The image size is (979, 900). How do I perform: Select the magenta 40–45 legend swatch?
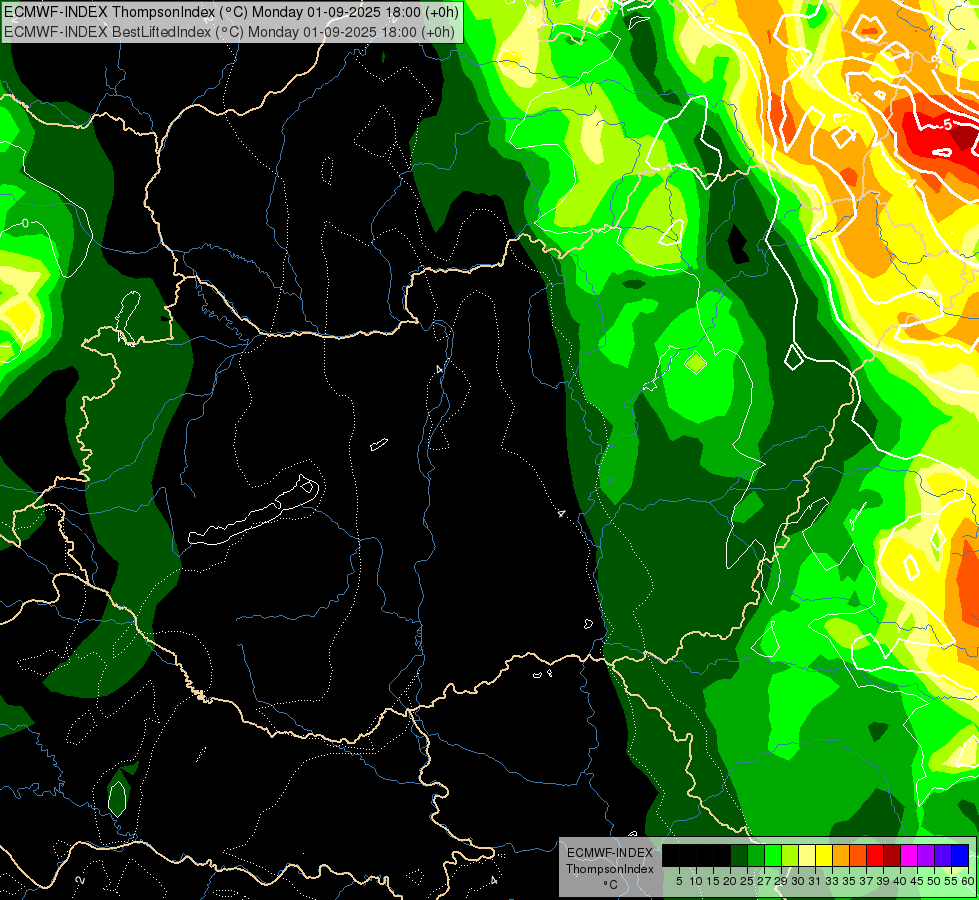[x=909, y=855]
